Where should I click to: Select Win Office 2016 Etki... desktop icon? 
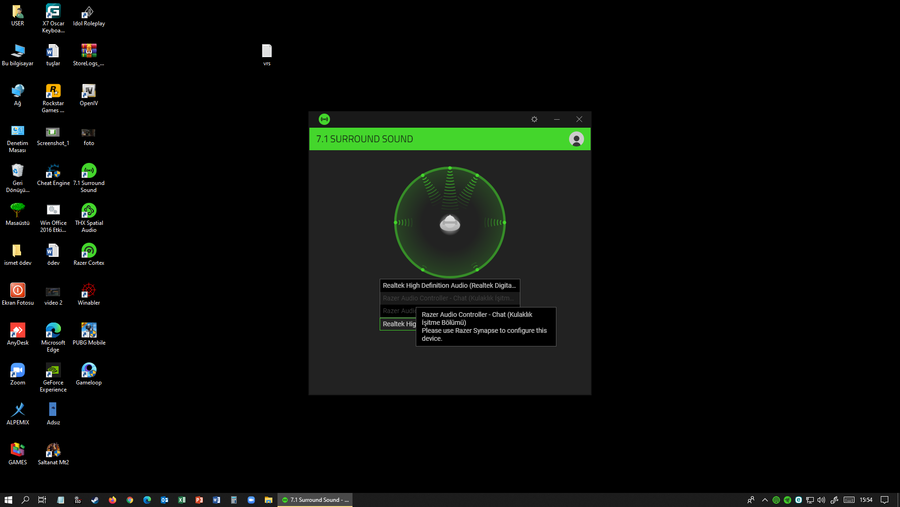coord(53,218)
